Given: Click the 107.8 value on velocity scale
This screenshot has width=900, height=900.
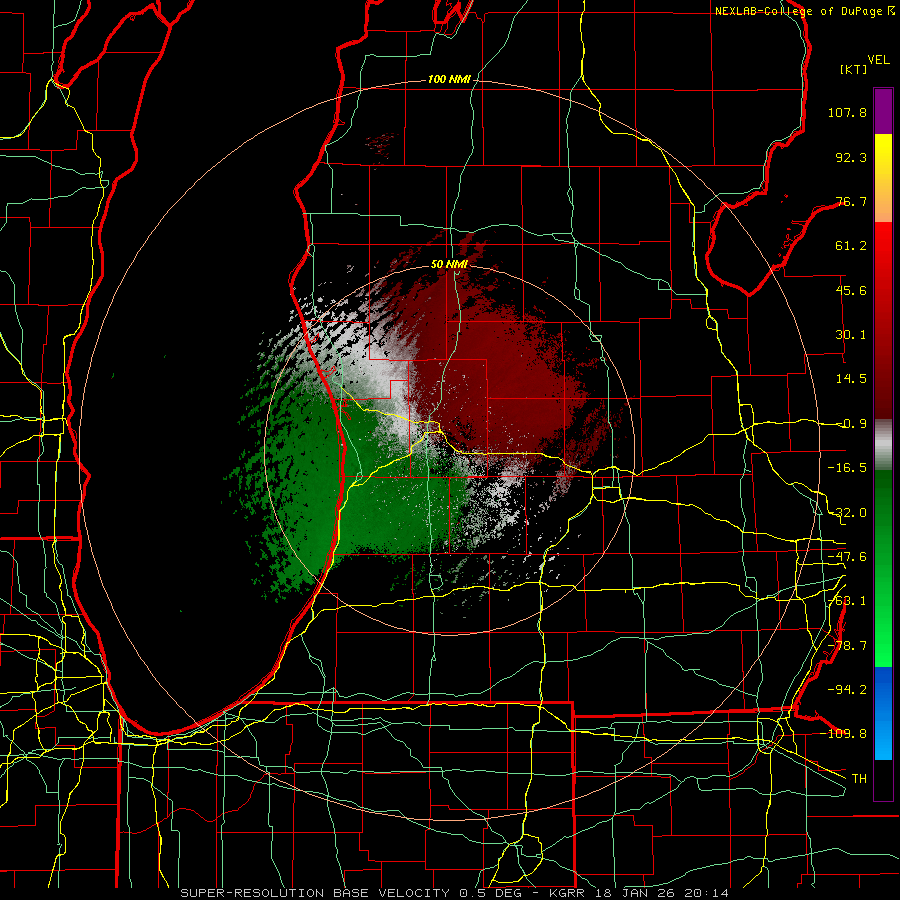Looking at the screenshot, I should (x=847, y=112).
